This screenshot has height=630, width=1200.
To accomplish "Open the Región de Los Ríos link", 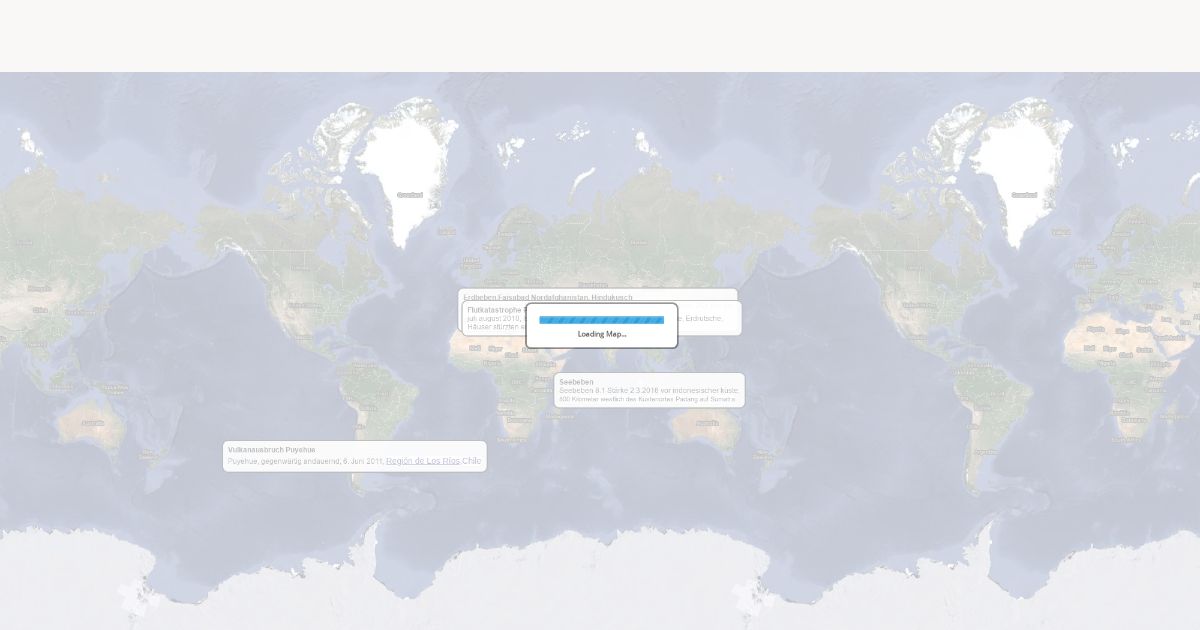I will click(x=423, y=461).
